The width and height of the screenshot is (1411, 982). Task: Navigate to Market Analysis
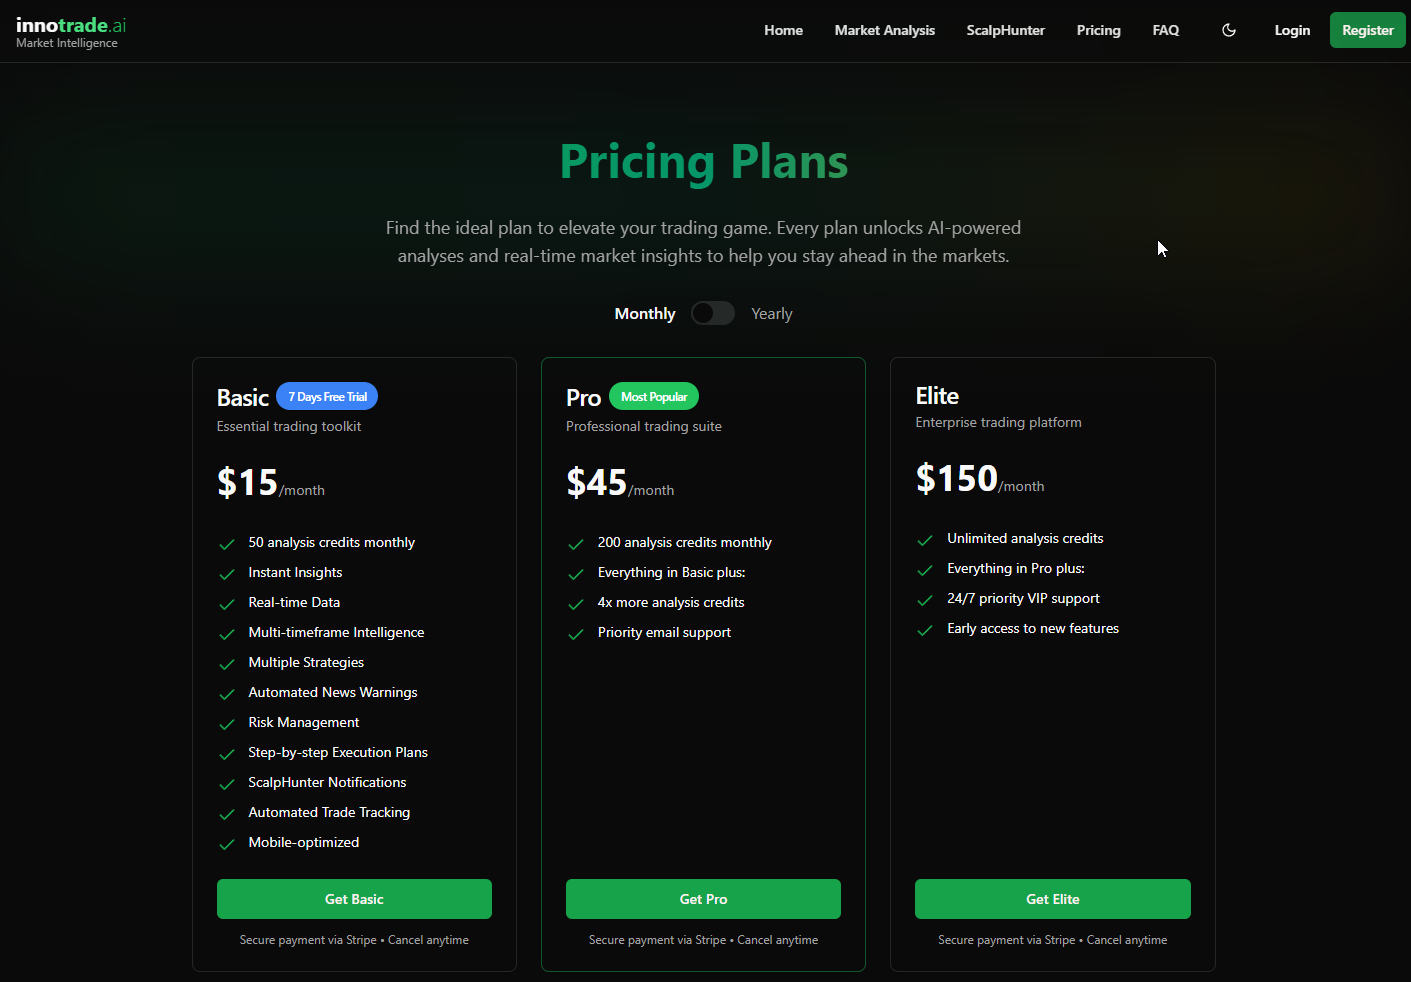click(x=884, y=30)
